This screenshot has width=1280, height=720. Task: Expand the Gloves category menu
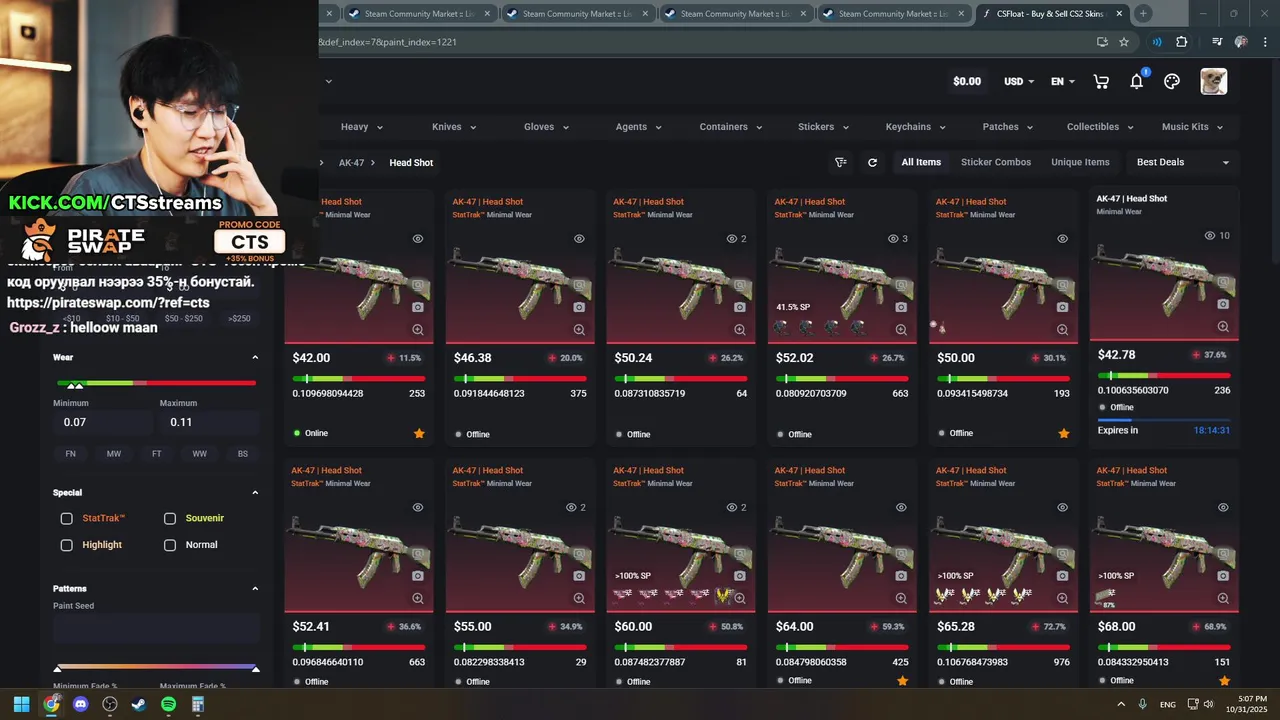(546, 127)
